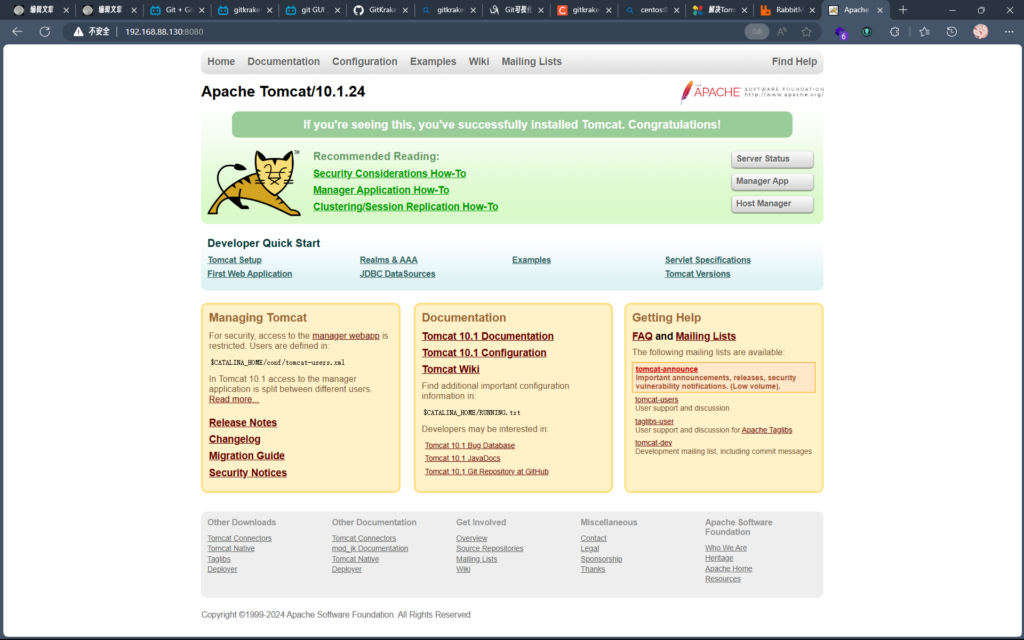
Task: Open the favorites list icon
Action: tap(924, 31)
